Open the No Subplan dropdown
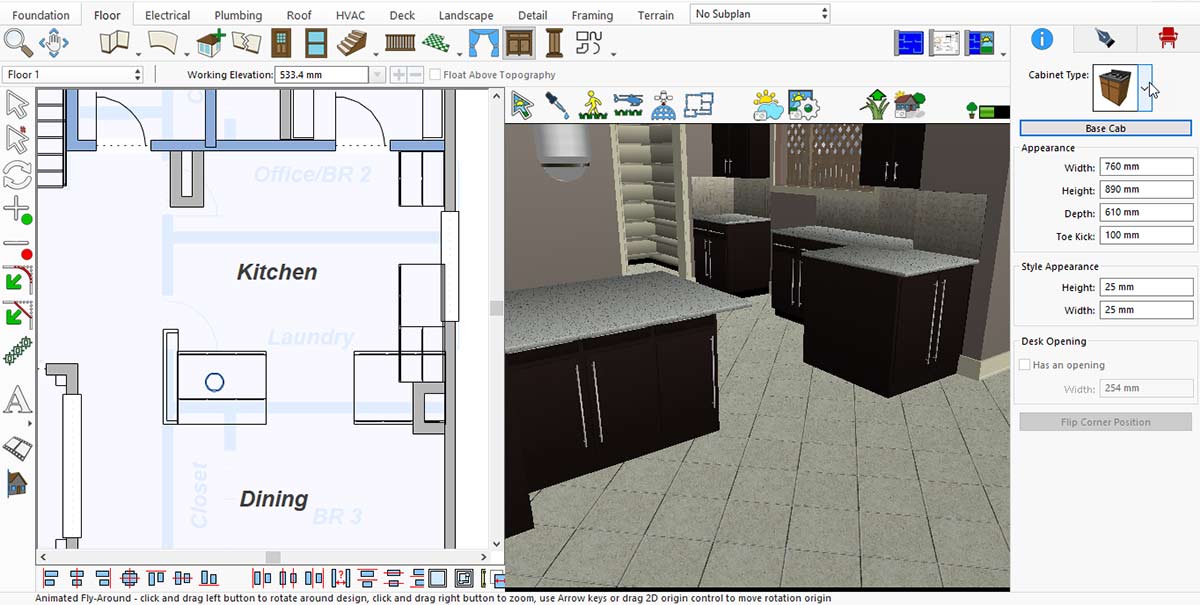The height and width of the screenshot is (605, 1200). 761,14
